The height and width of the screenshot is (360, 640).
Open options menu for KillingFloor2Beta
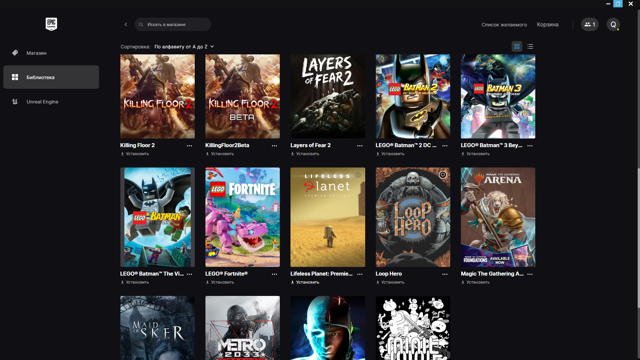(x=274, y=146)
